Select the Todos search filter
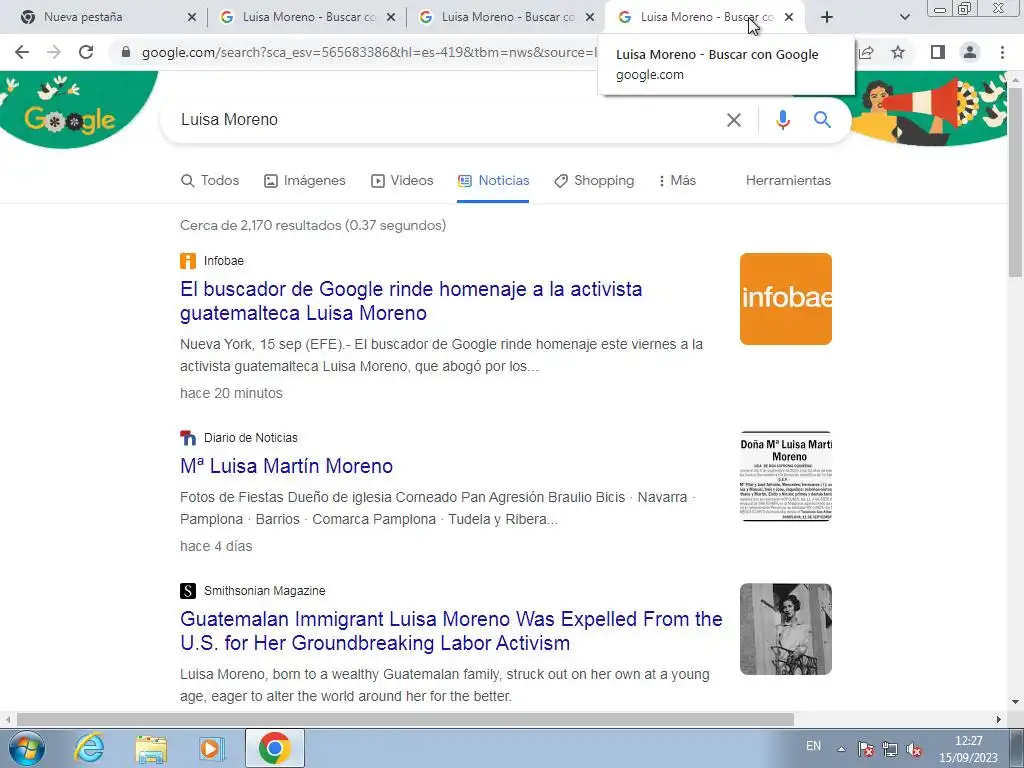Screen dimensions: 1024x768 click(210, 180)
